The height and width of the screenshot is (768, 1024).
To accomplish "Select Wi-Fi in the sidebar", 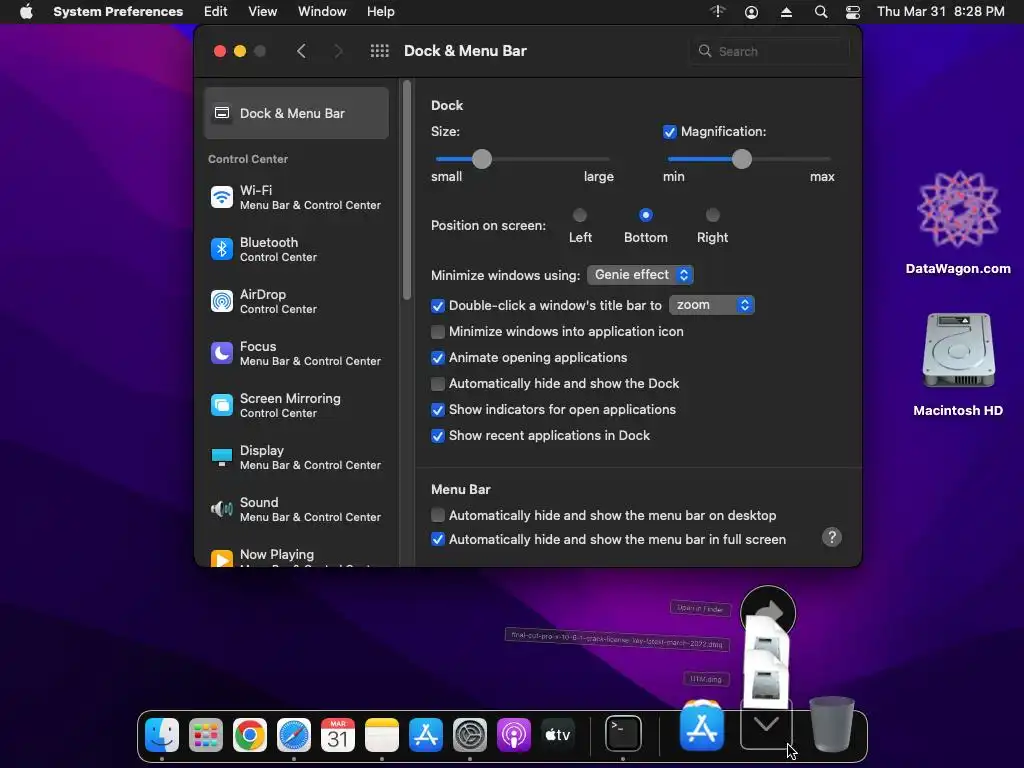I will (x=296, y=197).
